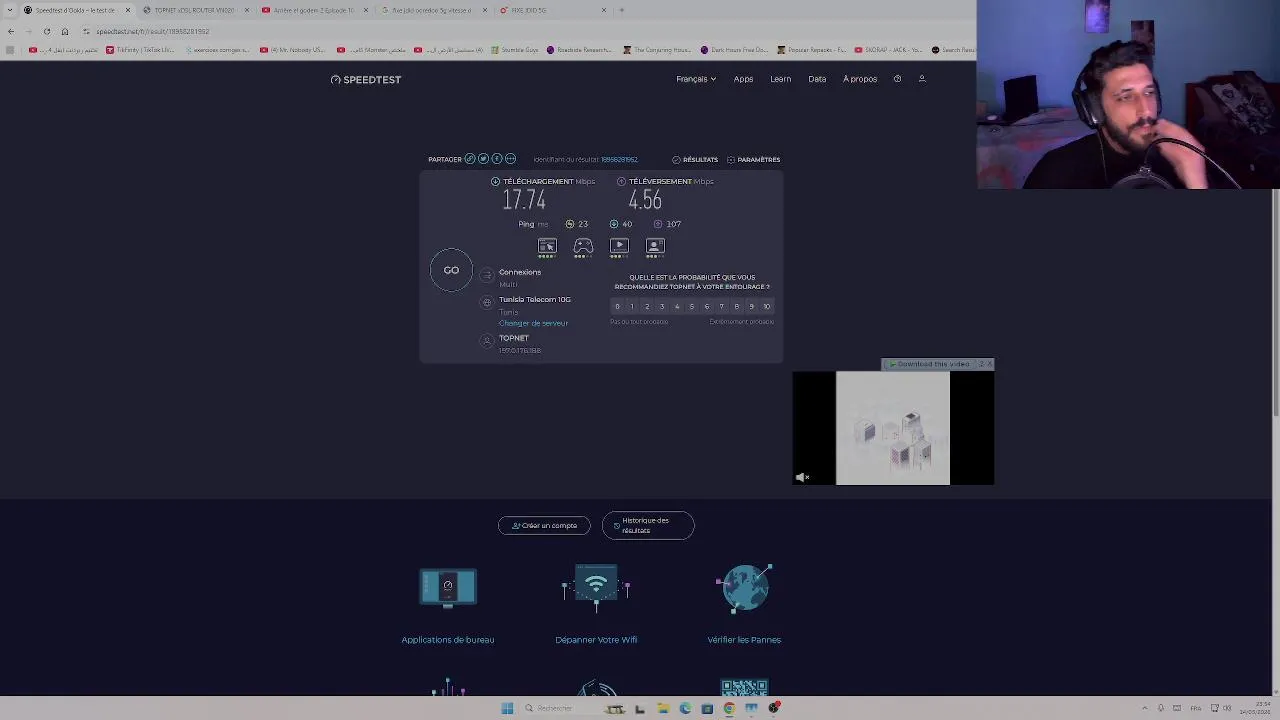1280x720 pixels.
Task: Open the Dépanner Votre Wifi link
Action: coord(596,640)
